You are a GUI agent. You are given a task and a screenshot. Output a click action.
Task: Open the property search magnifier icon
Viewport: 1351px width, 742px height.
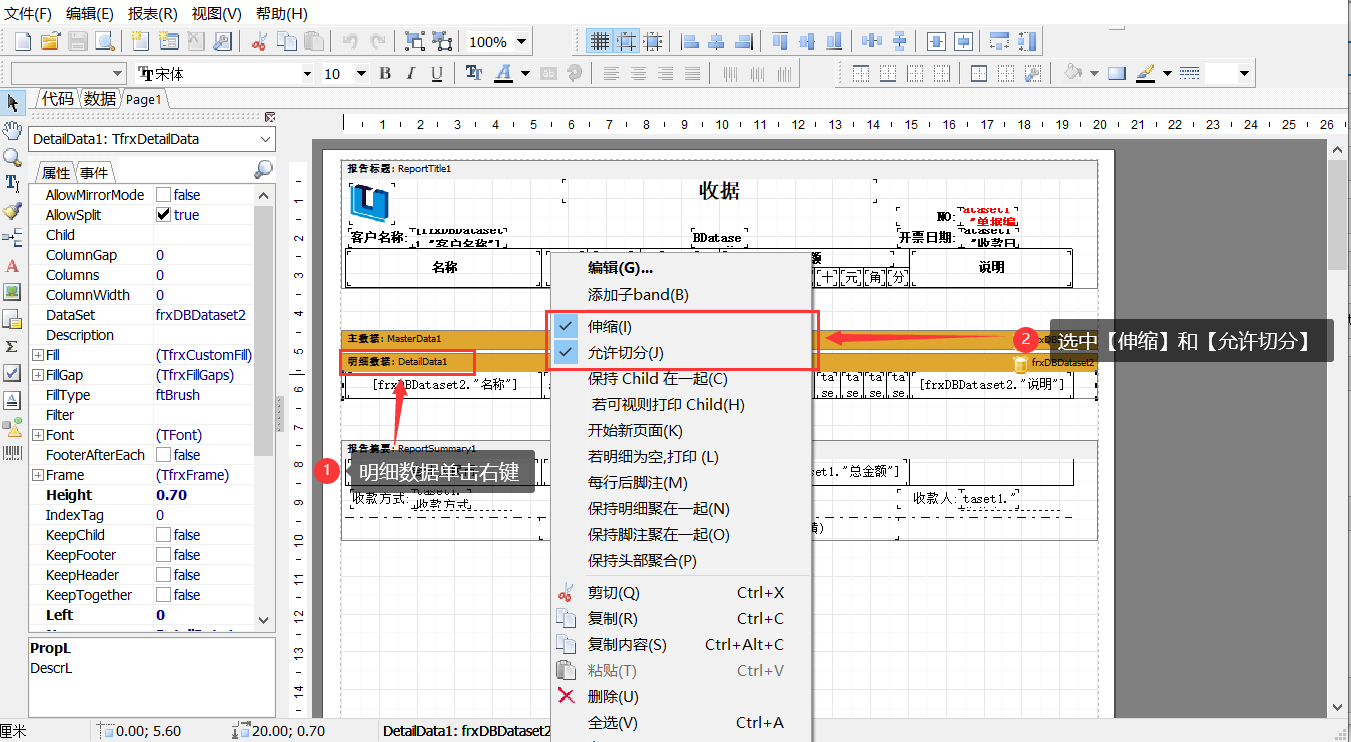(x=263, y=170)
